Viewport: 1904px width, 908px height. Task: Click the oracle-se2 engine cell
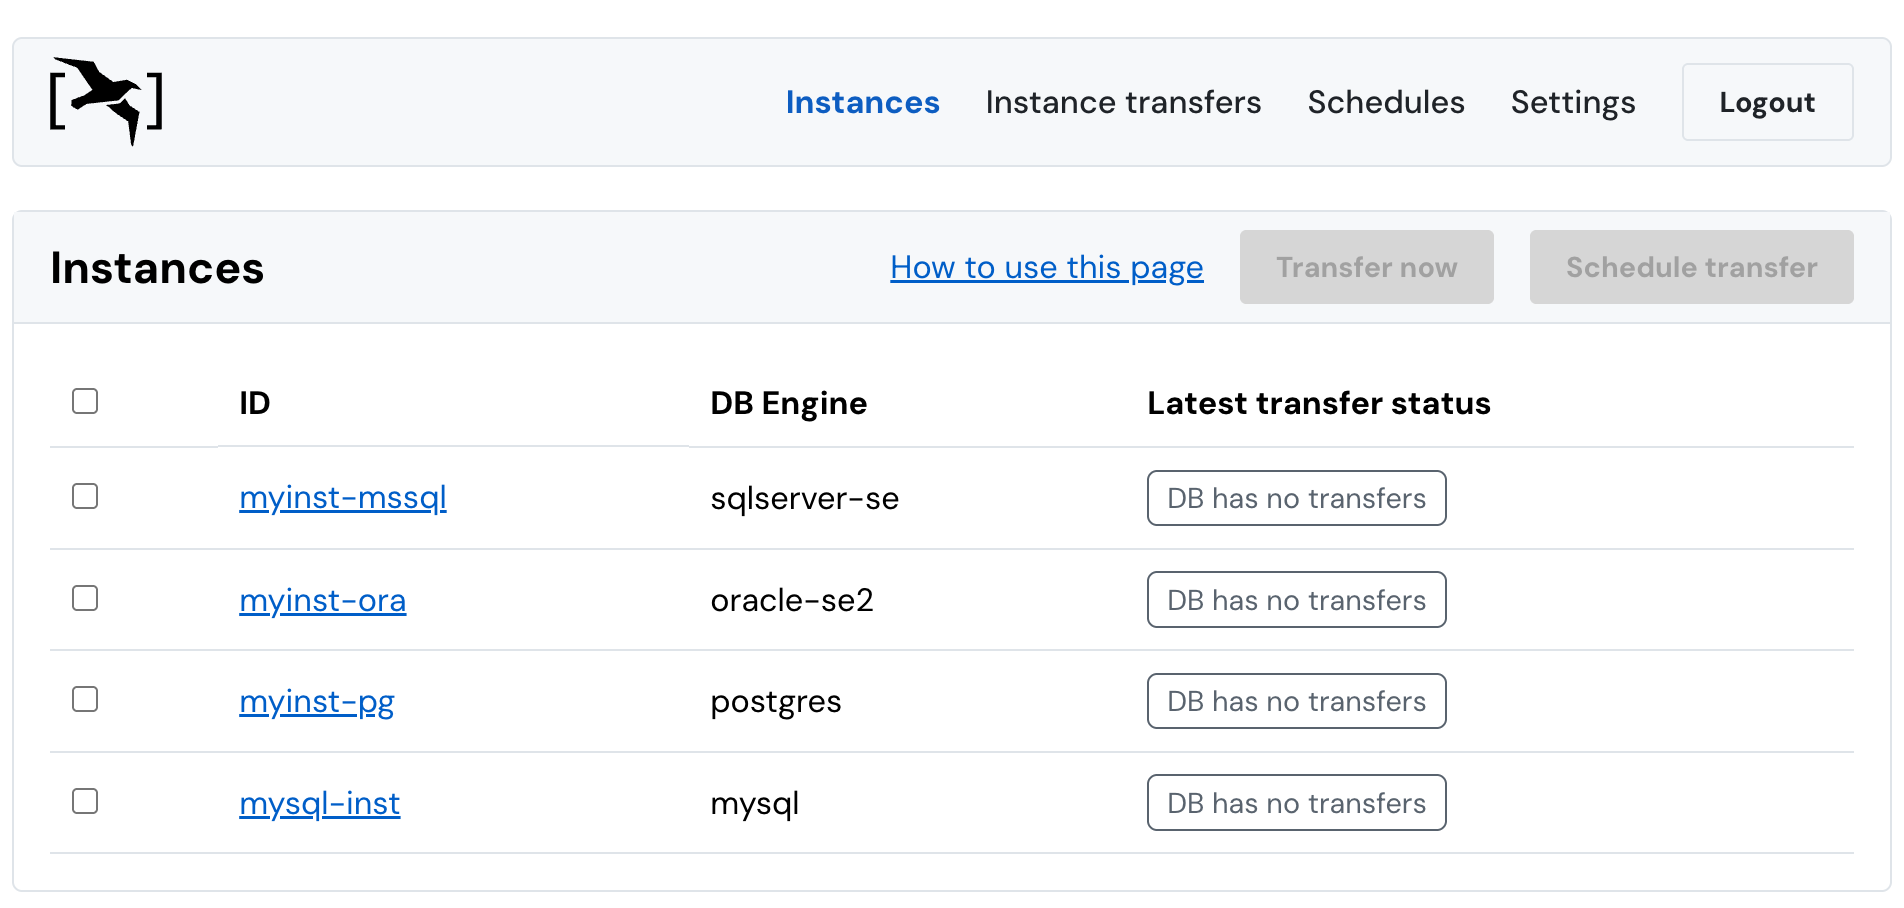(x=792, y=600)
